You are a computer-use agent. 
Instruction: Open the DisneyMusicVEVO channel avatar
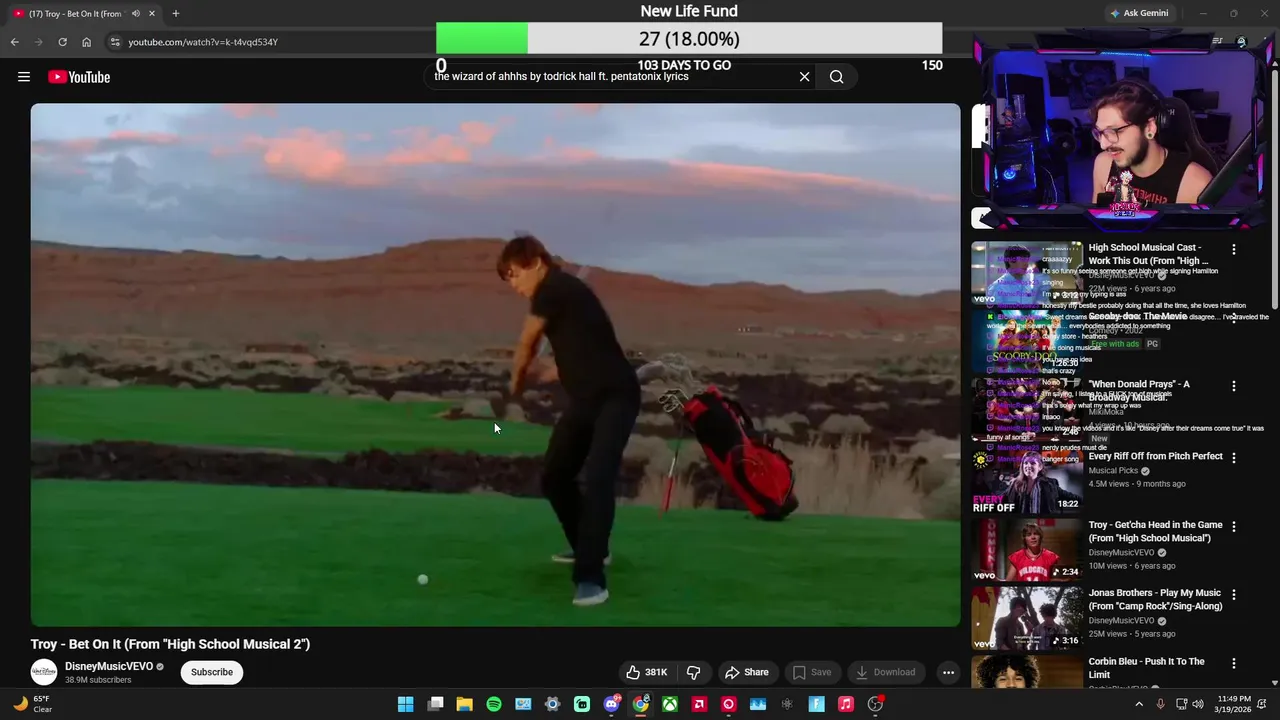44,672
